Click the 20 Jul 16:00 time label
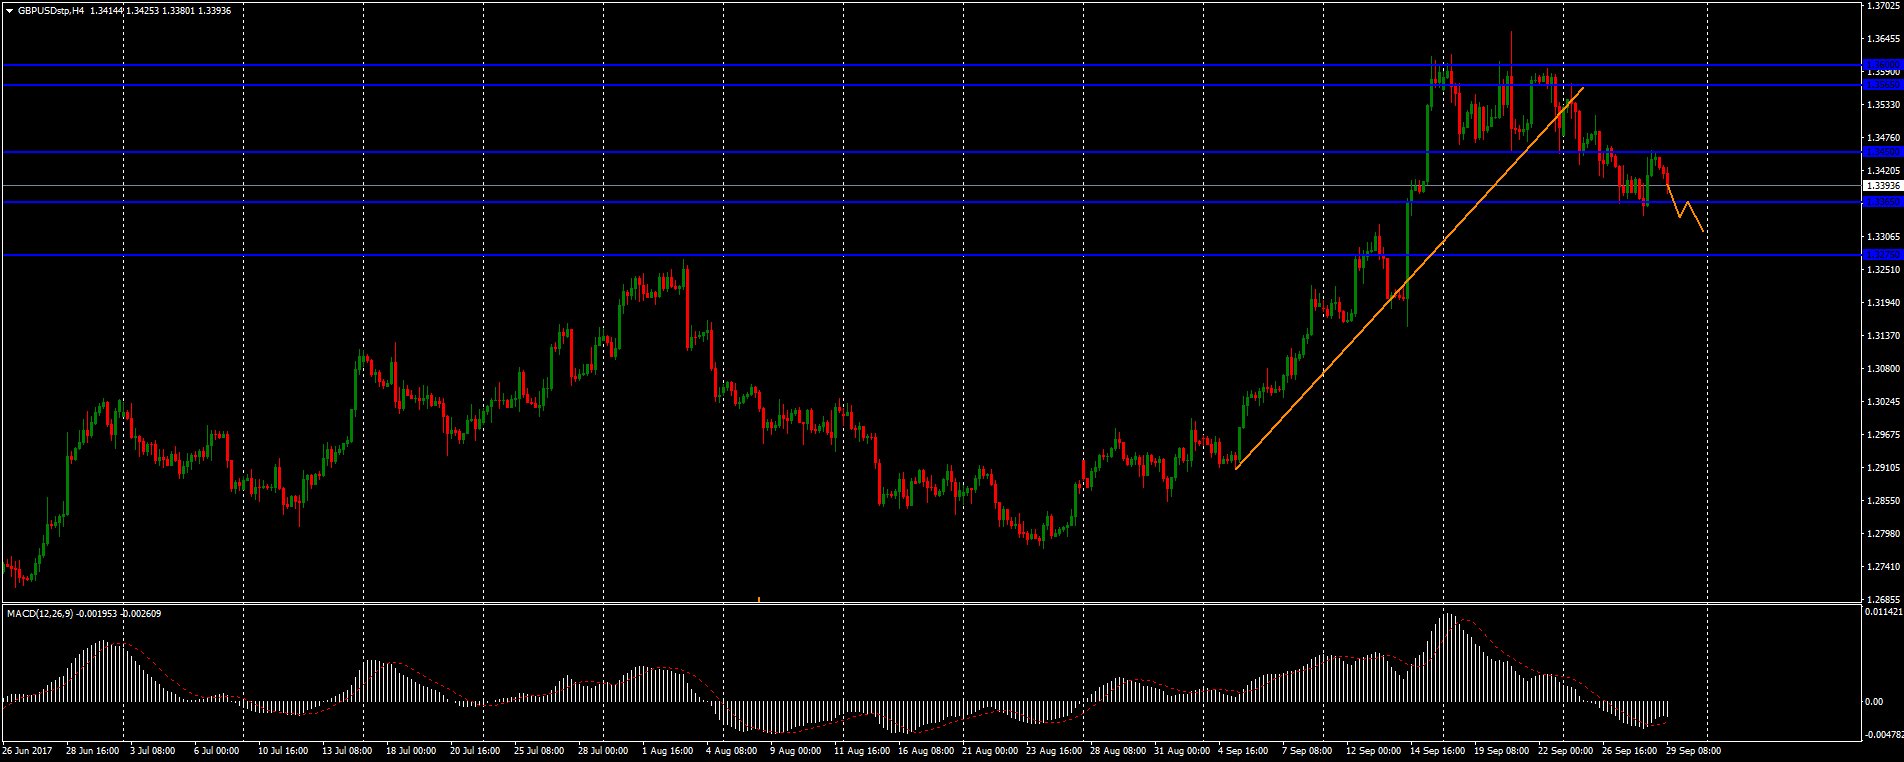 point(474,750)
